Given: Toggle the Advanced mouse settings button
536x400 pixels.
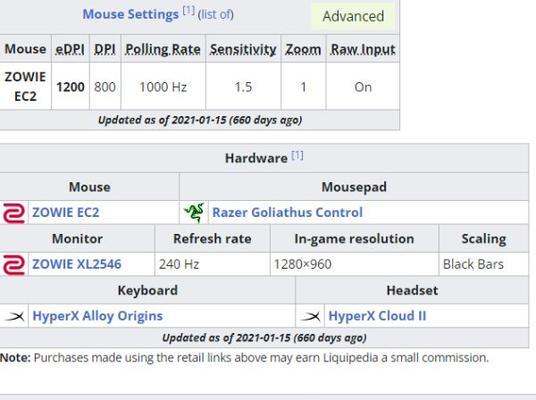Looking at the screenshot, I should 353,16.
